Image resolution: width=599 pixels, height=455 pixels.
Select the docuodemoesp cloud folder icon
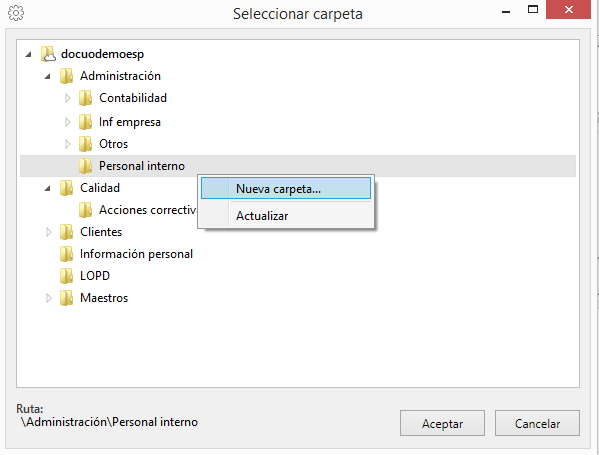pos(49,54)
